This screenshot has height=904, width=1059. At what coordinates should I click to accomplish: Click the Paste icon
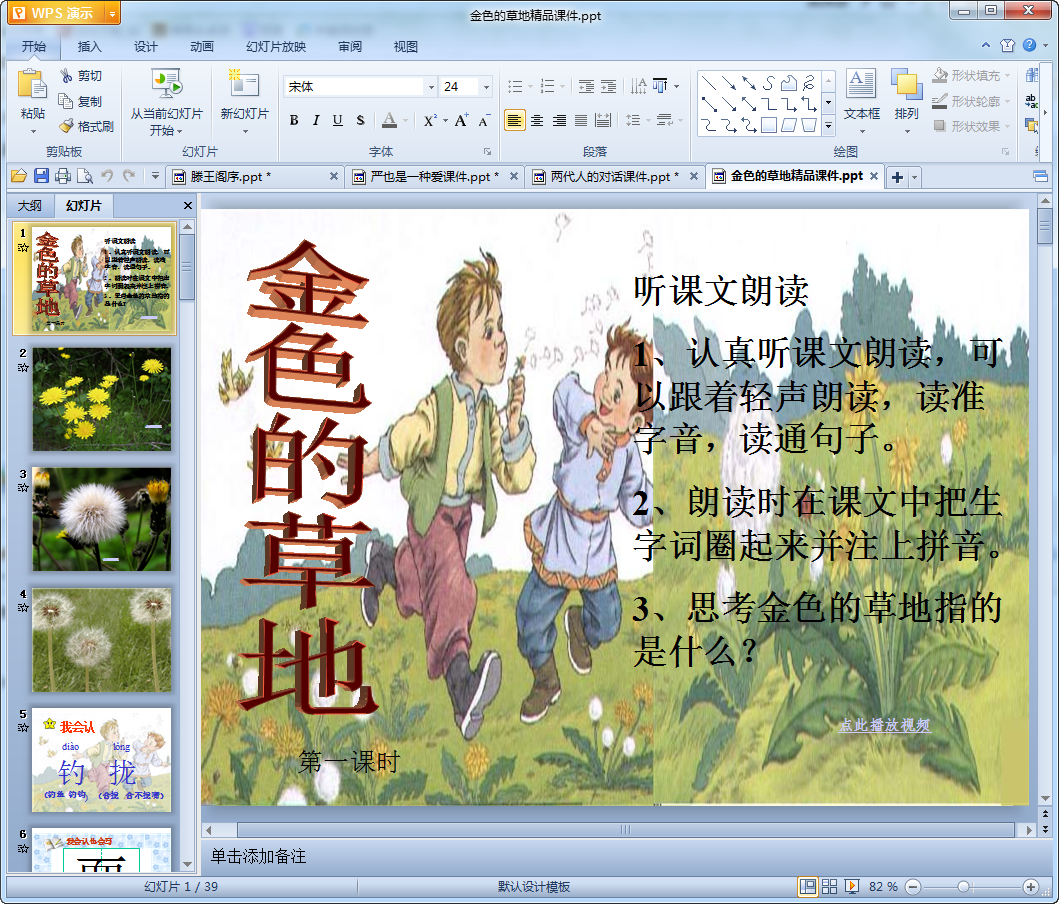pos(32,86)
